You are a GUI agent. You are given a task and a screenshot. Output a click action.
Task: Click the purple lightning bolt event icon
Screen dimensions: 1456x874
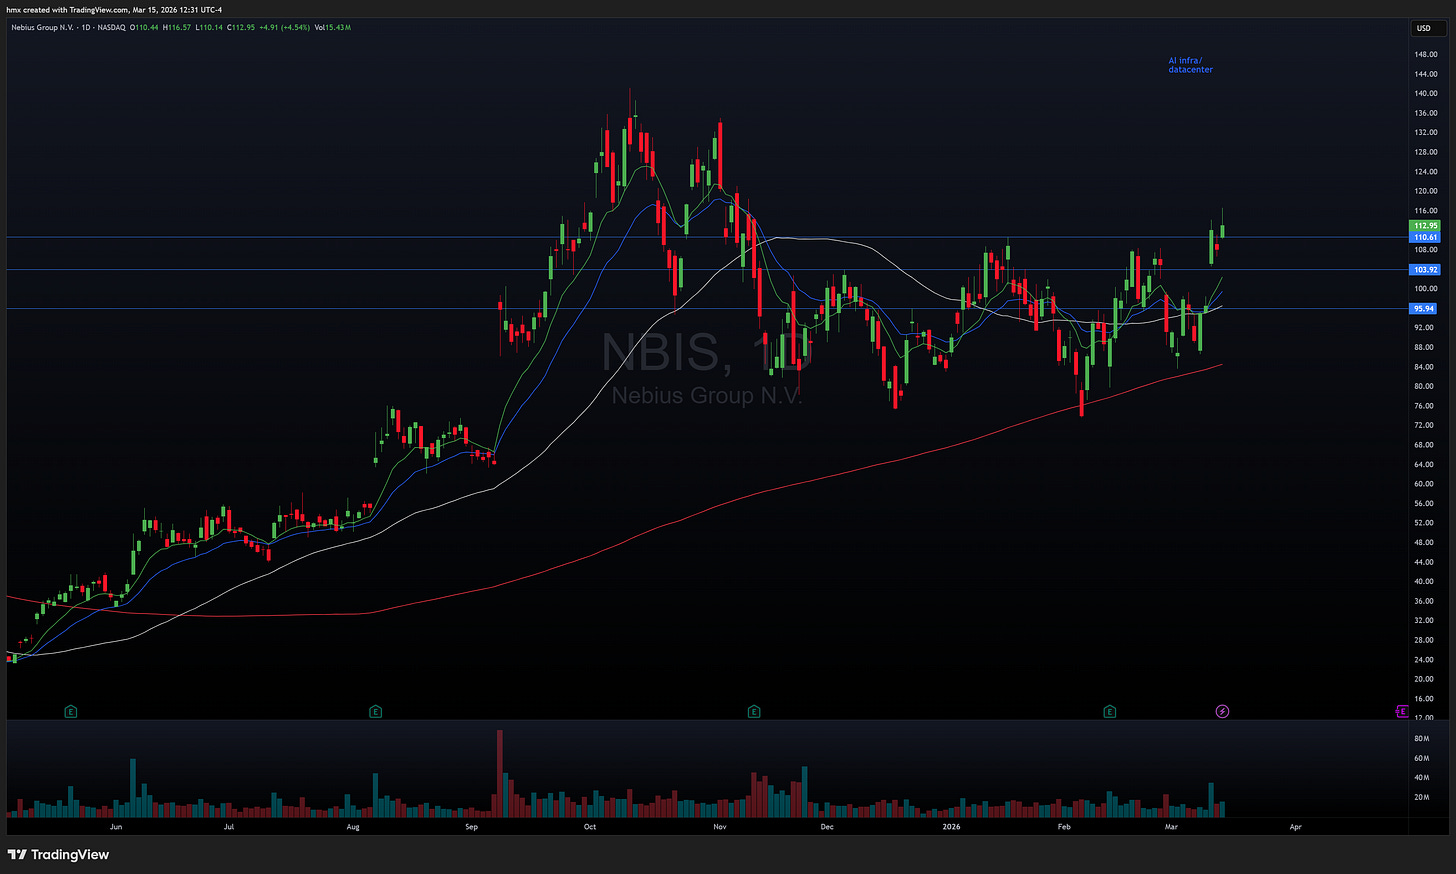[x=1222, y=712]
